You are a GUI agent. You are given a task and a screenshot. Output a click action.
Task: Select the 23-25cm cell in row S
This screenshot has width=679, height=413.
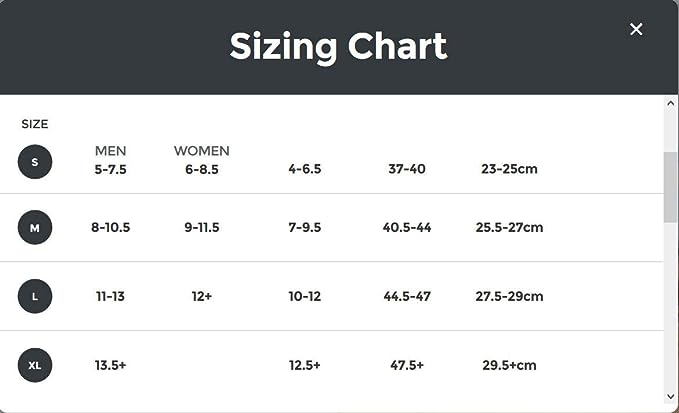pyautogui.click(x=509, y=169)
